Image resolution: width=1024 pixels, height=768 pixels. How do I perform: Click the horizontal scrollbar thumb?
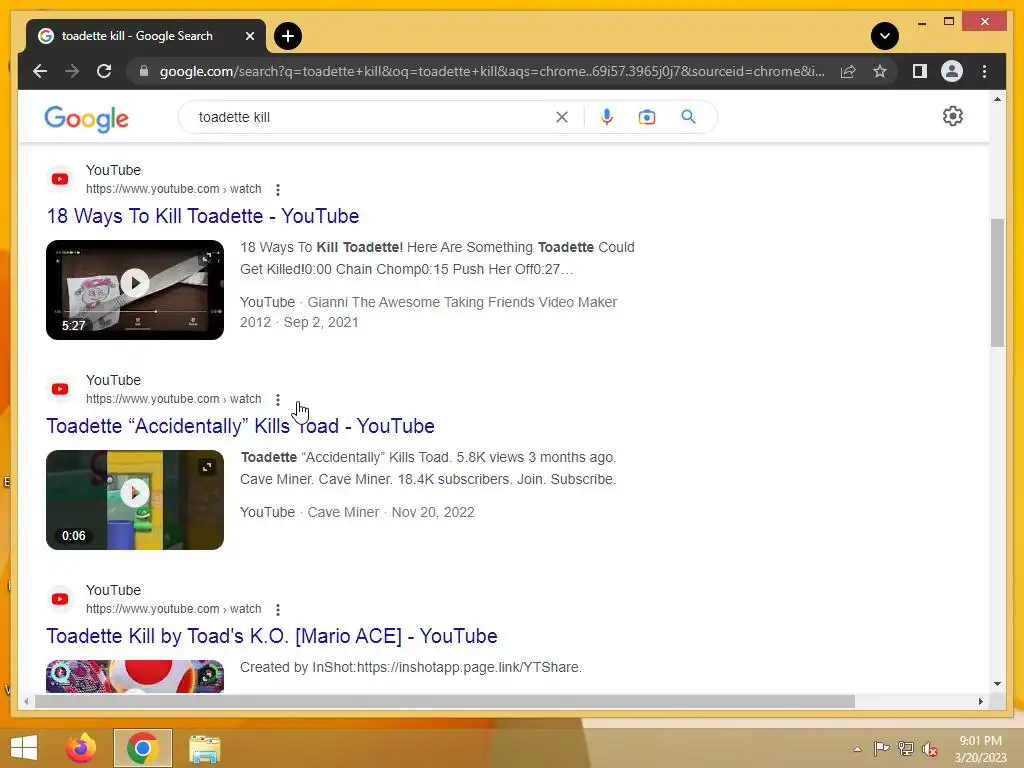point(445,701)
